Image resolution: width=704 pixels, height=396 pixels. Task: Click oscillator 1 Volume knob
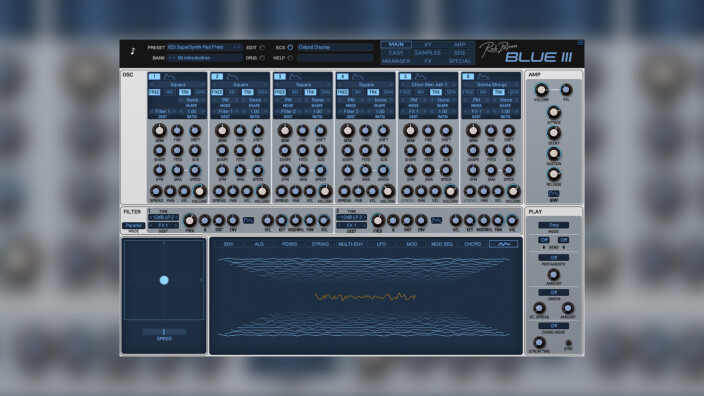pyautogui.click(x=199, y=191)
